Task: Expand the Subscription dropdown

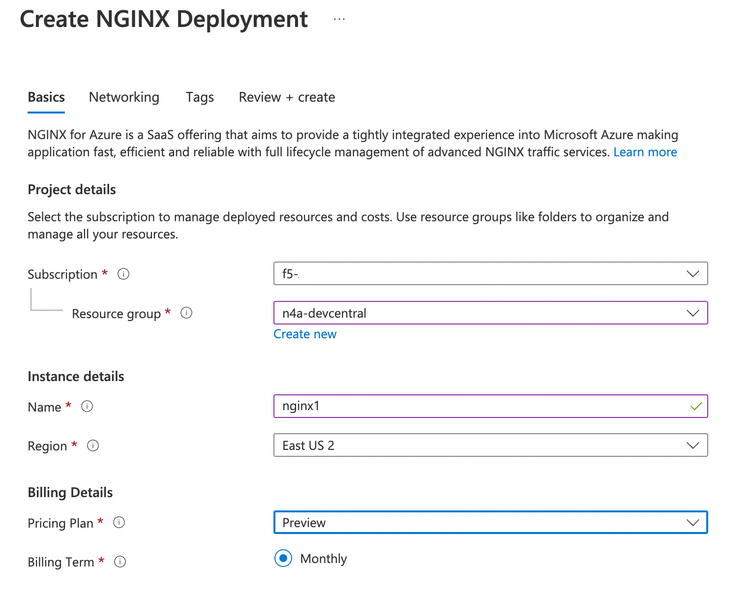Action: pyautogui.click(x=490, y=274)
